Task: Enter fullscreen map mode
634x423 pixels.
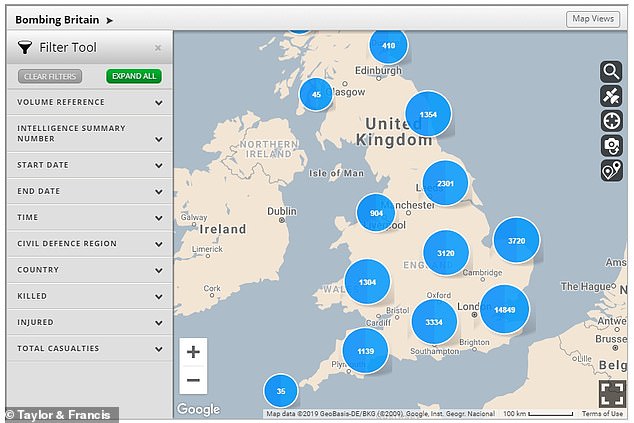Action: (x=612, y=394)
